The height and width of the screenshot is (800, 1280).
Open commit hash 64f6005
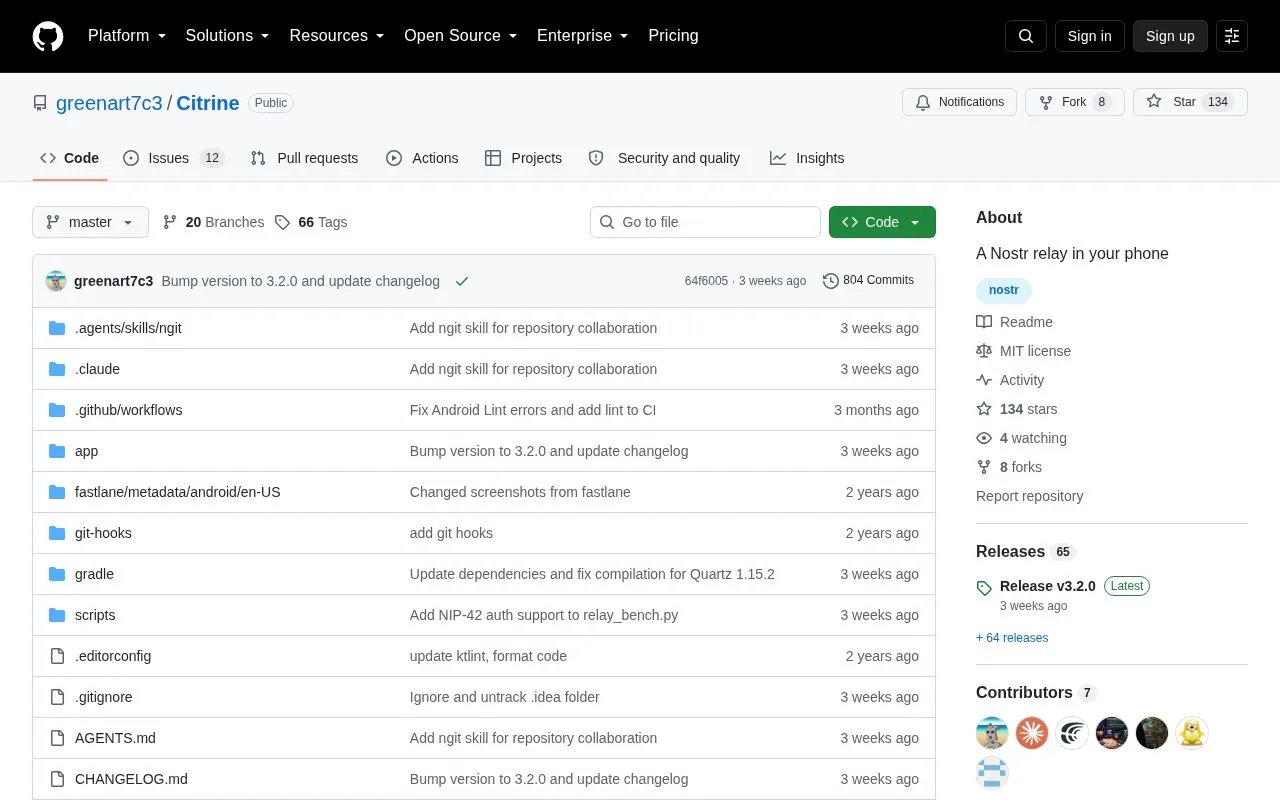coord(706,281)
